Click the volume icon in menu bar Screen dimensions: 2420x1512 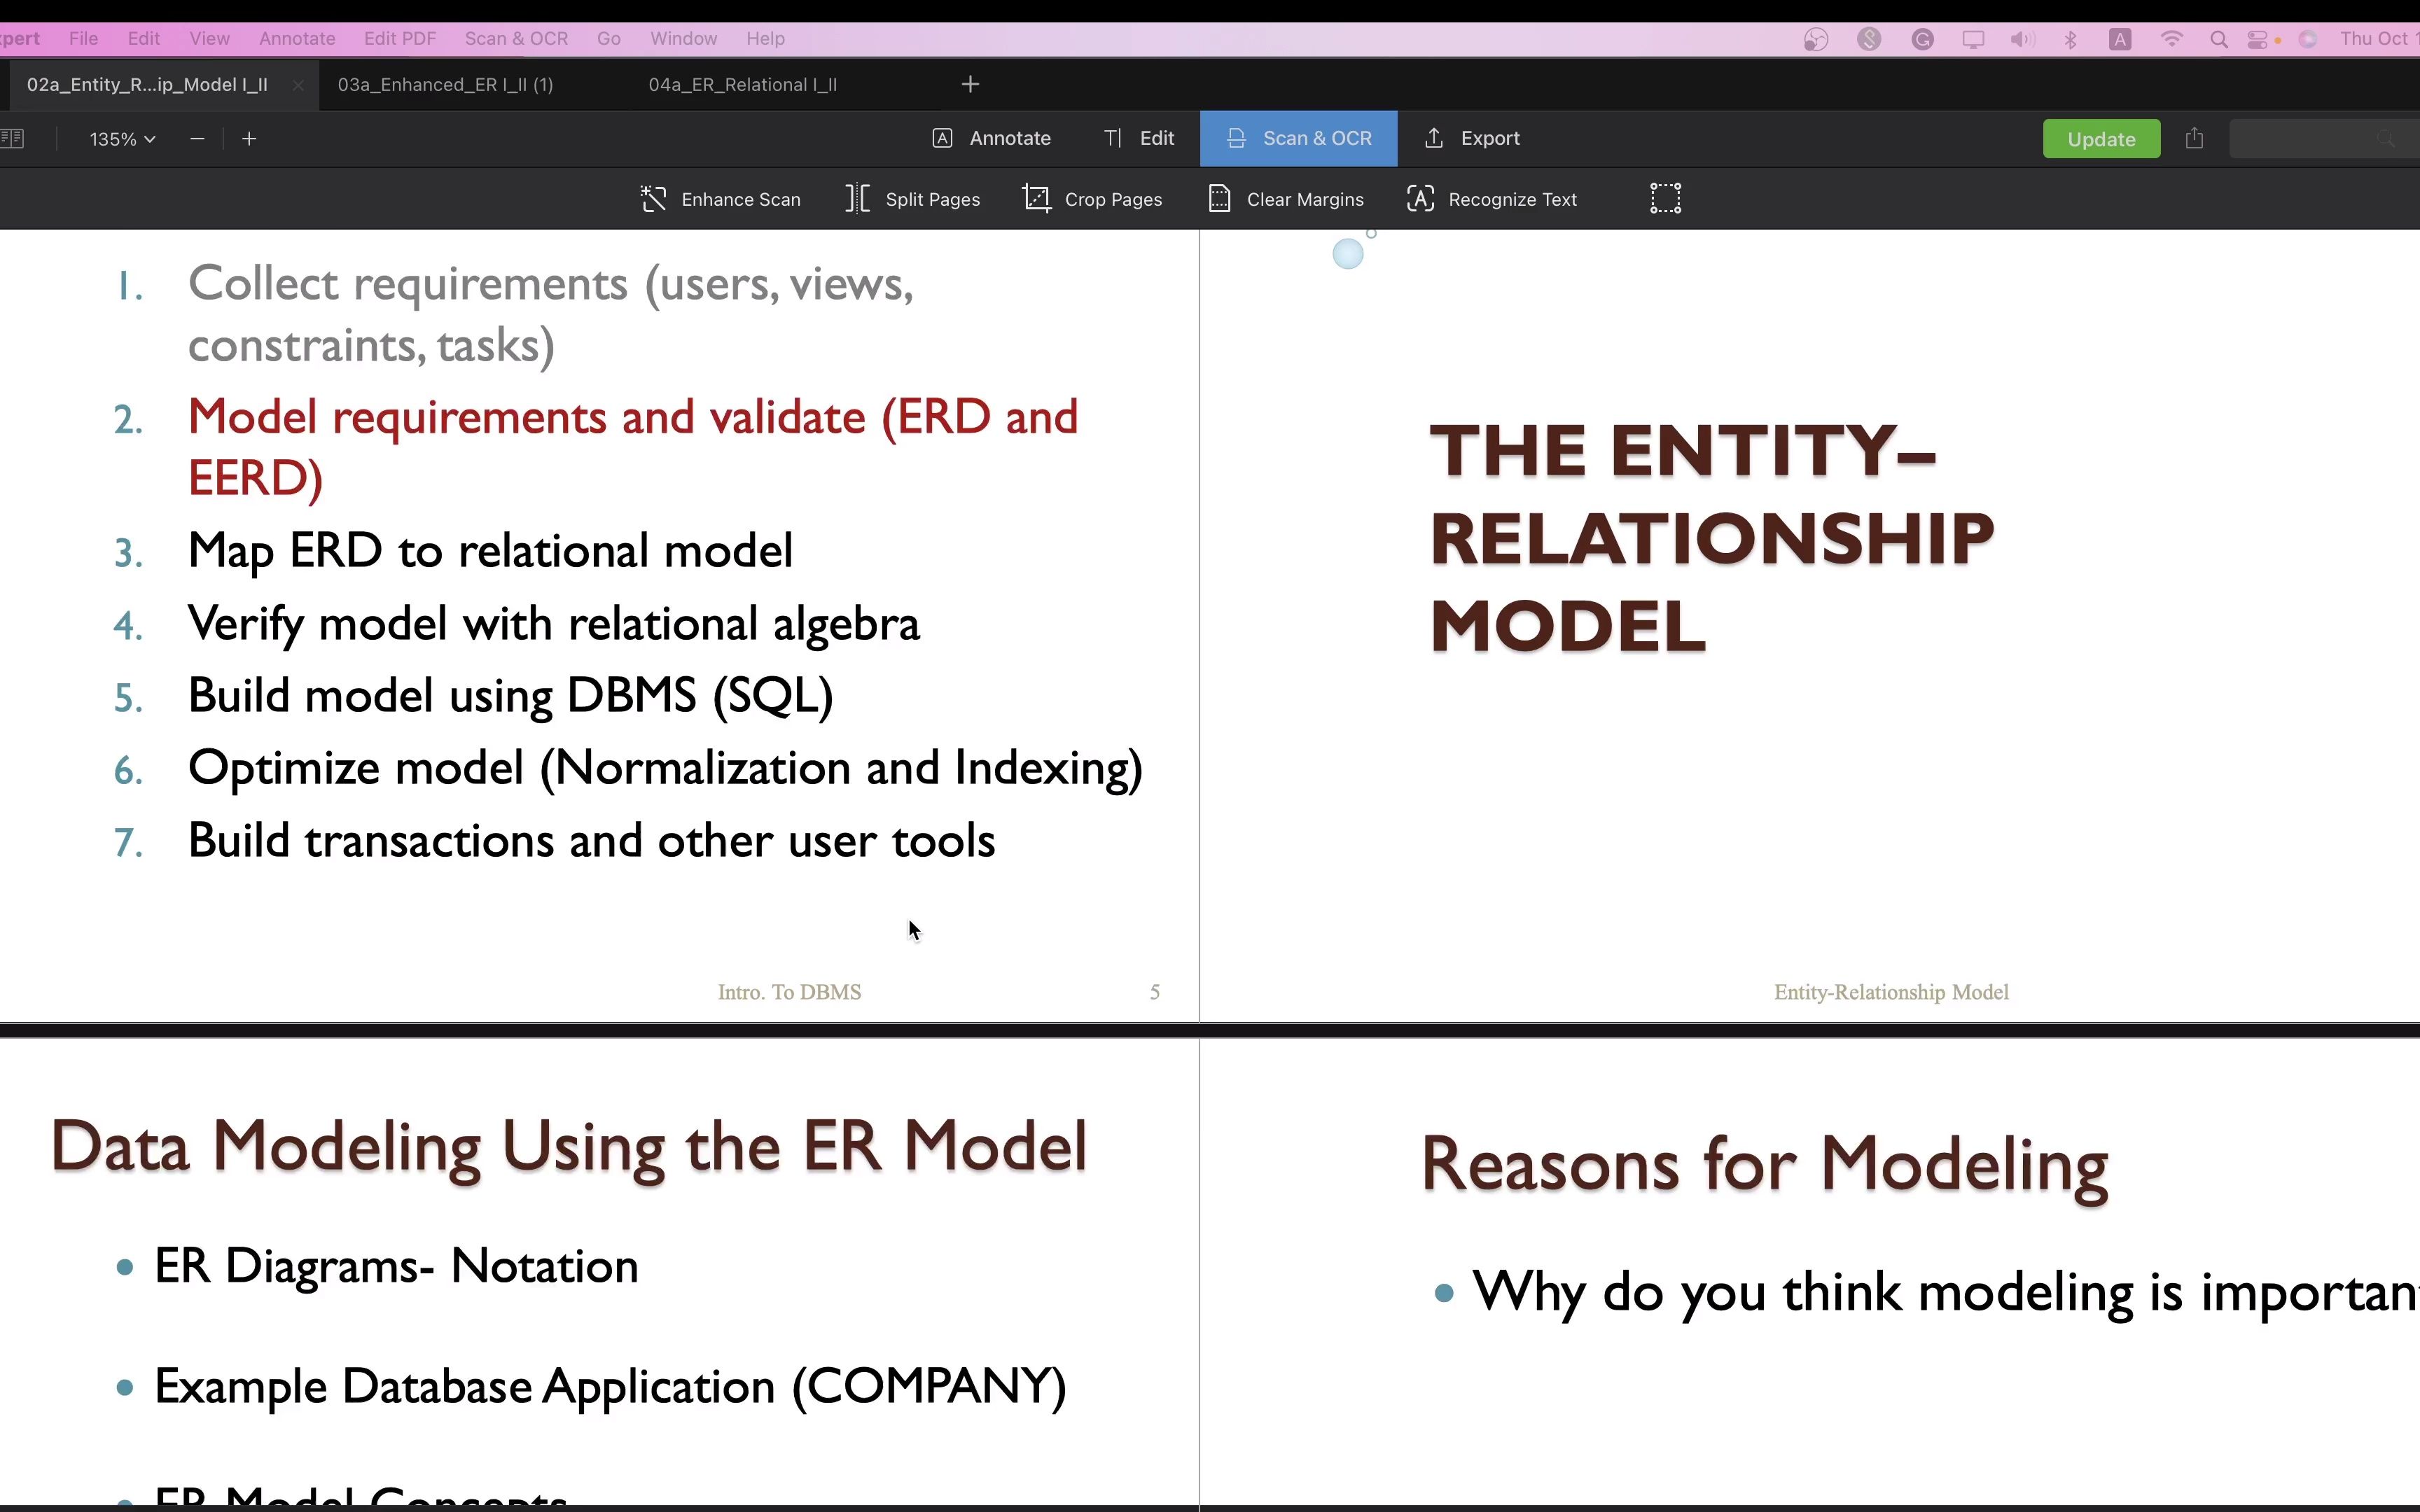(x=2022, y=40)
